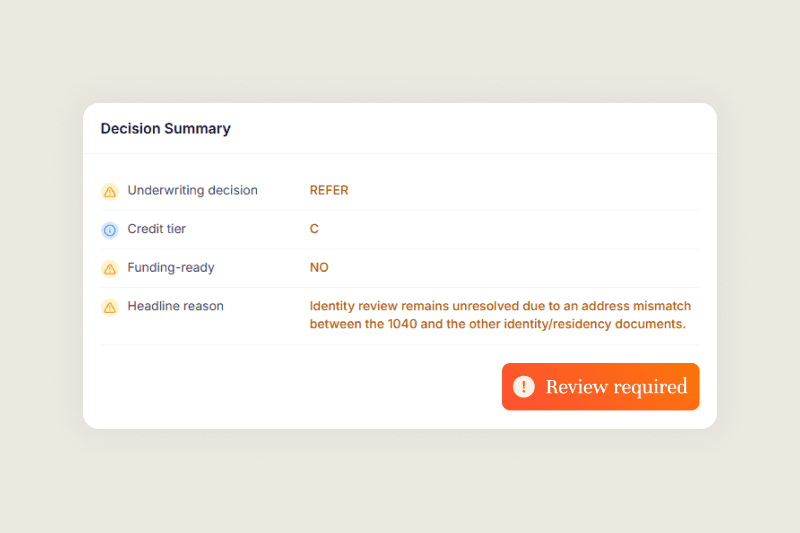800x533 pixels.
Task: Select the Funding-ready NO value
Action: 319,268
